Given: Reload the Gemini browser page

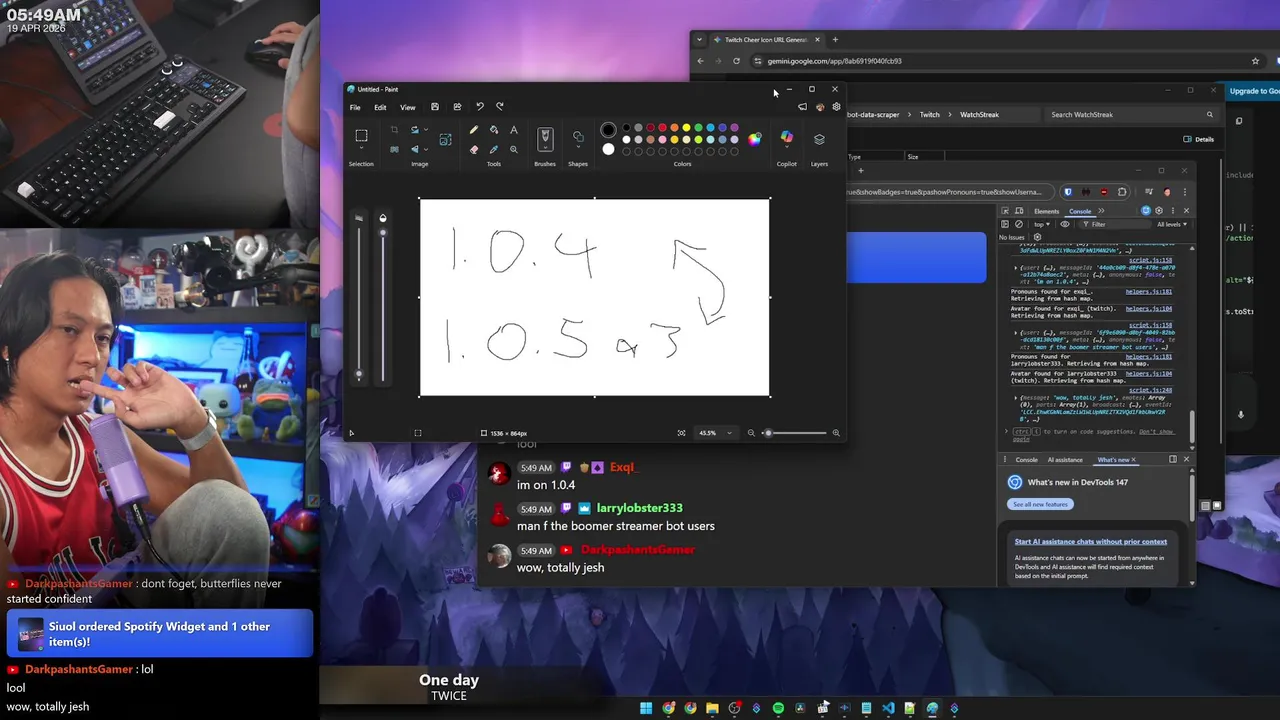Looking at the screenshot, I should (736, 61).
